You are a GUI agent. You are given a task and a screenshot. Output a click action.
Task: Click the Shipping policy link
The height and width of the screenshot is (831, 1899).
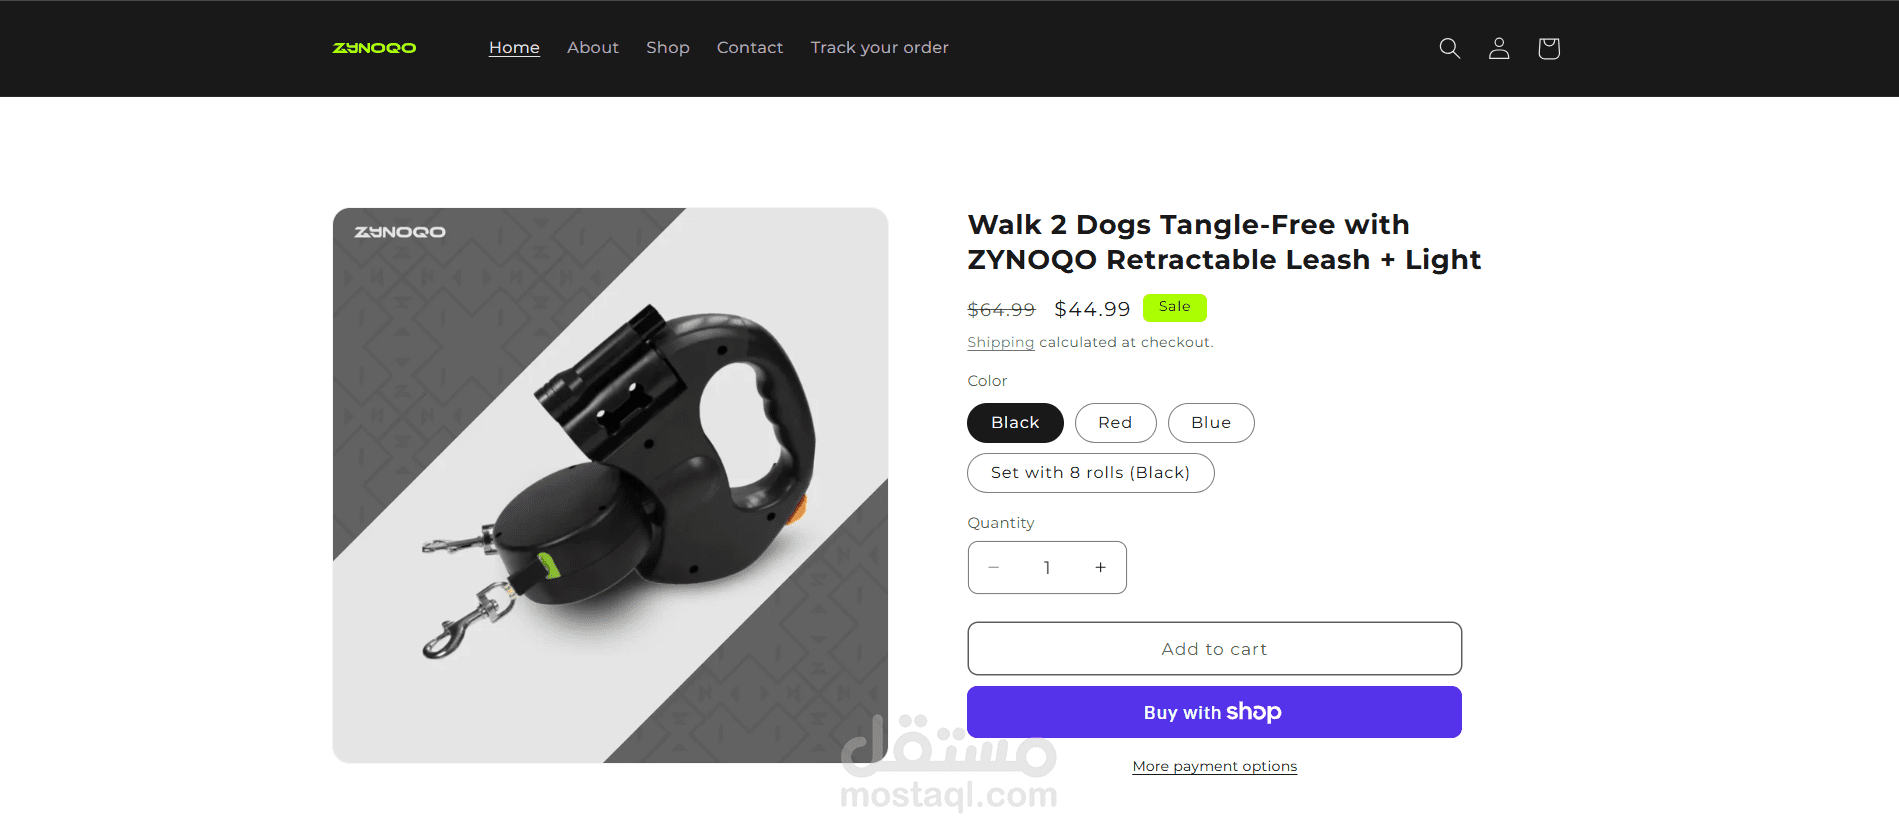coord(1001,342)
